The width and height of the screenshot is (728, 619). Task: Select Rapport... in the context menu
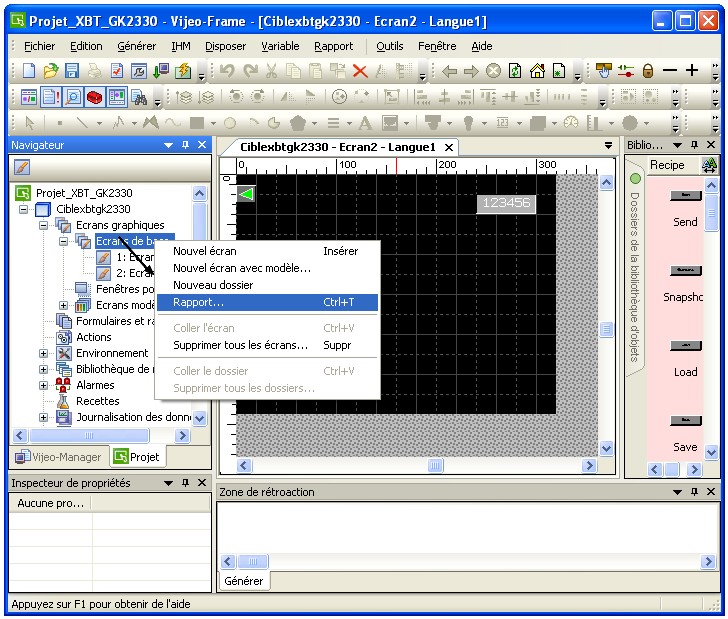[267, 302]
